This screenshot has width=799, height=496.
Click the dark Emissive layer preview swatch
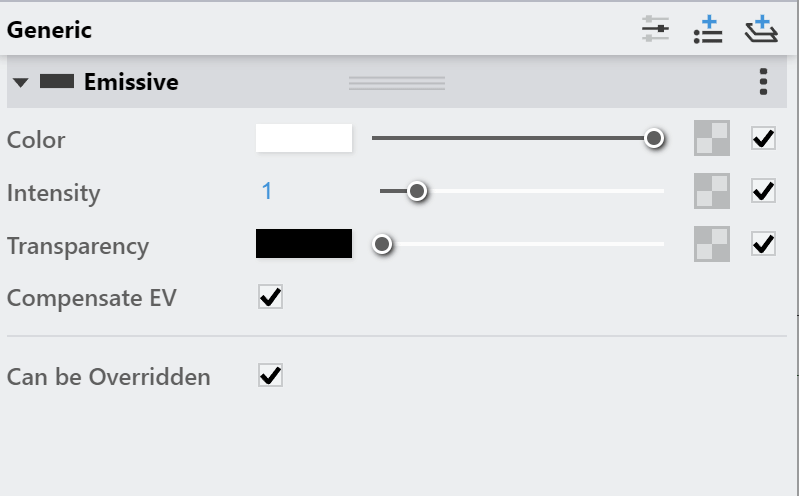coord(57,81)
